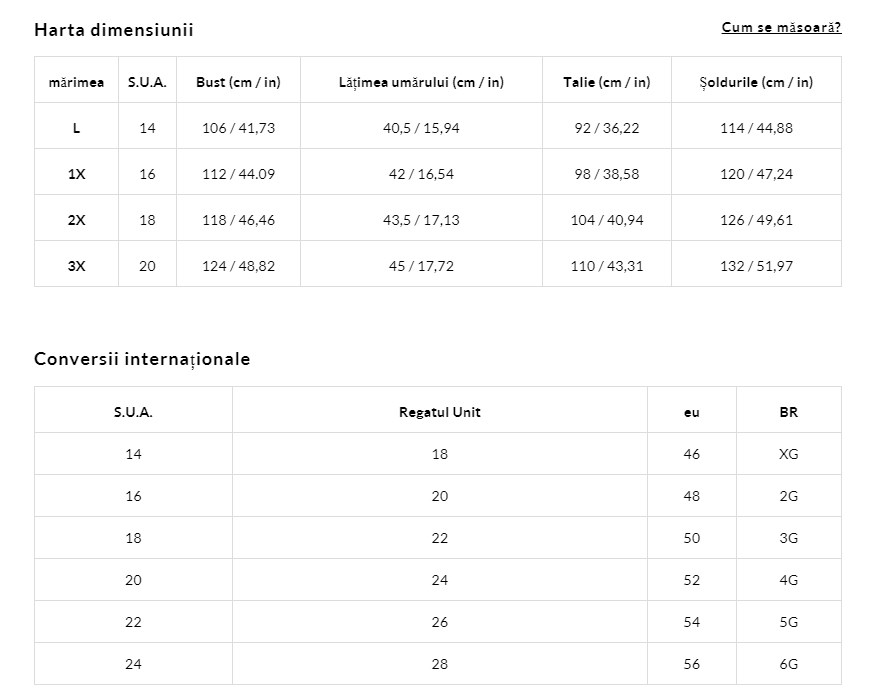Click the "BR" column header
879x697 pixels.
click(x=789, y=412)
